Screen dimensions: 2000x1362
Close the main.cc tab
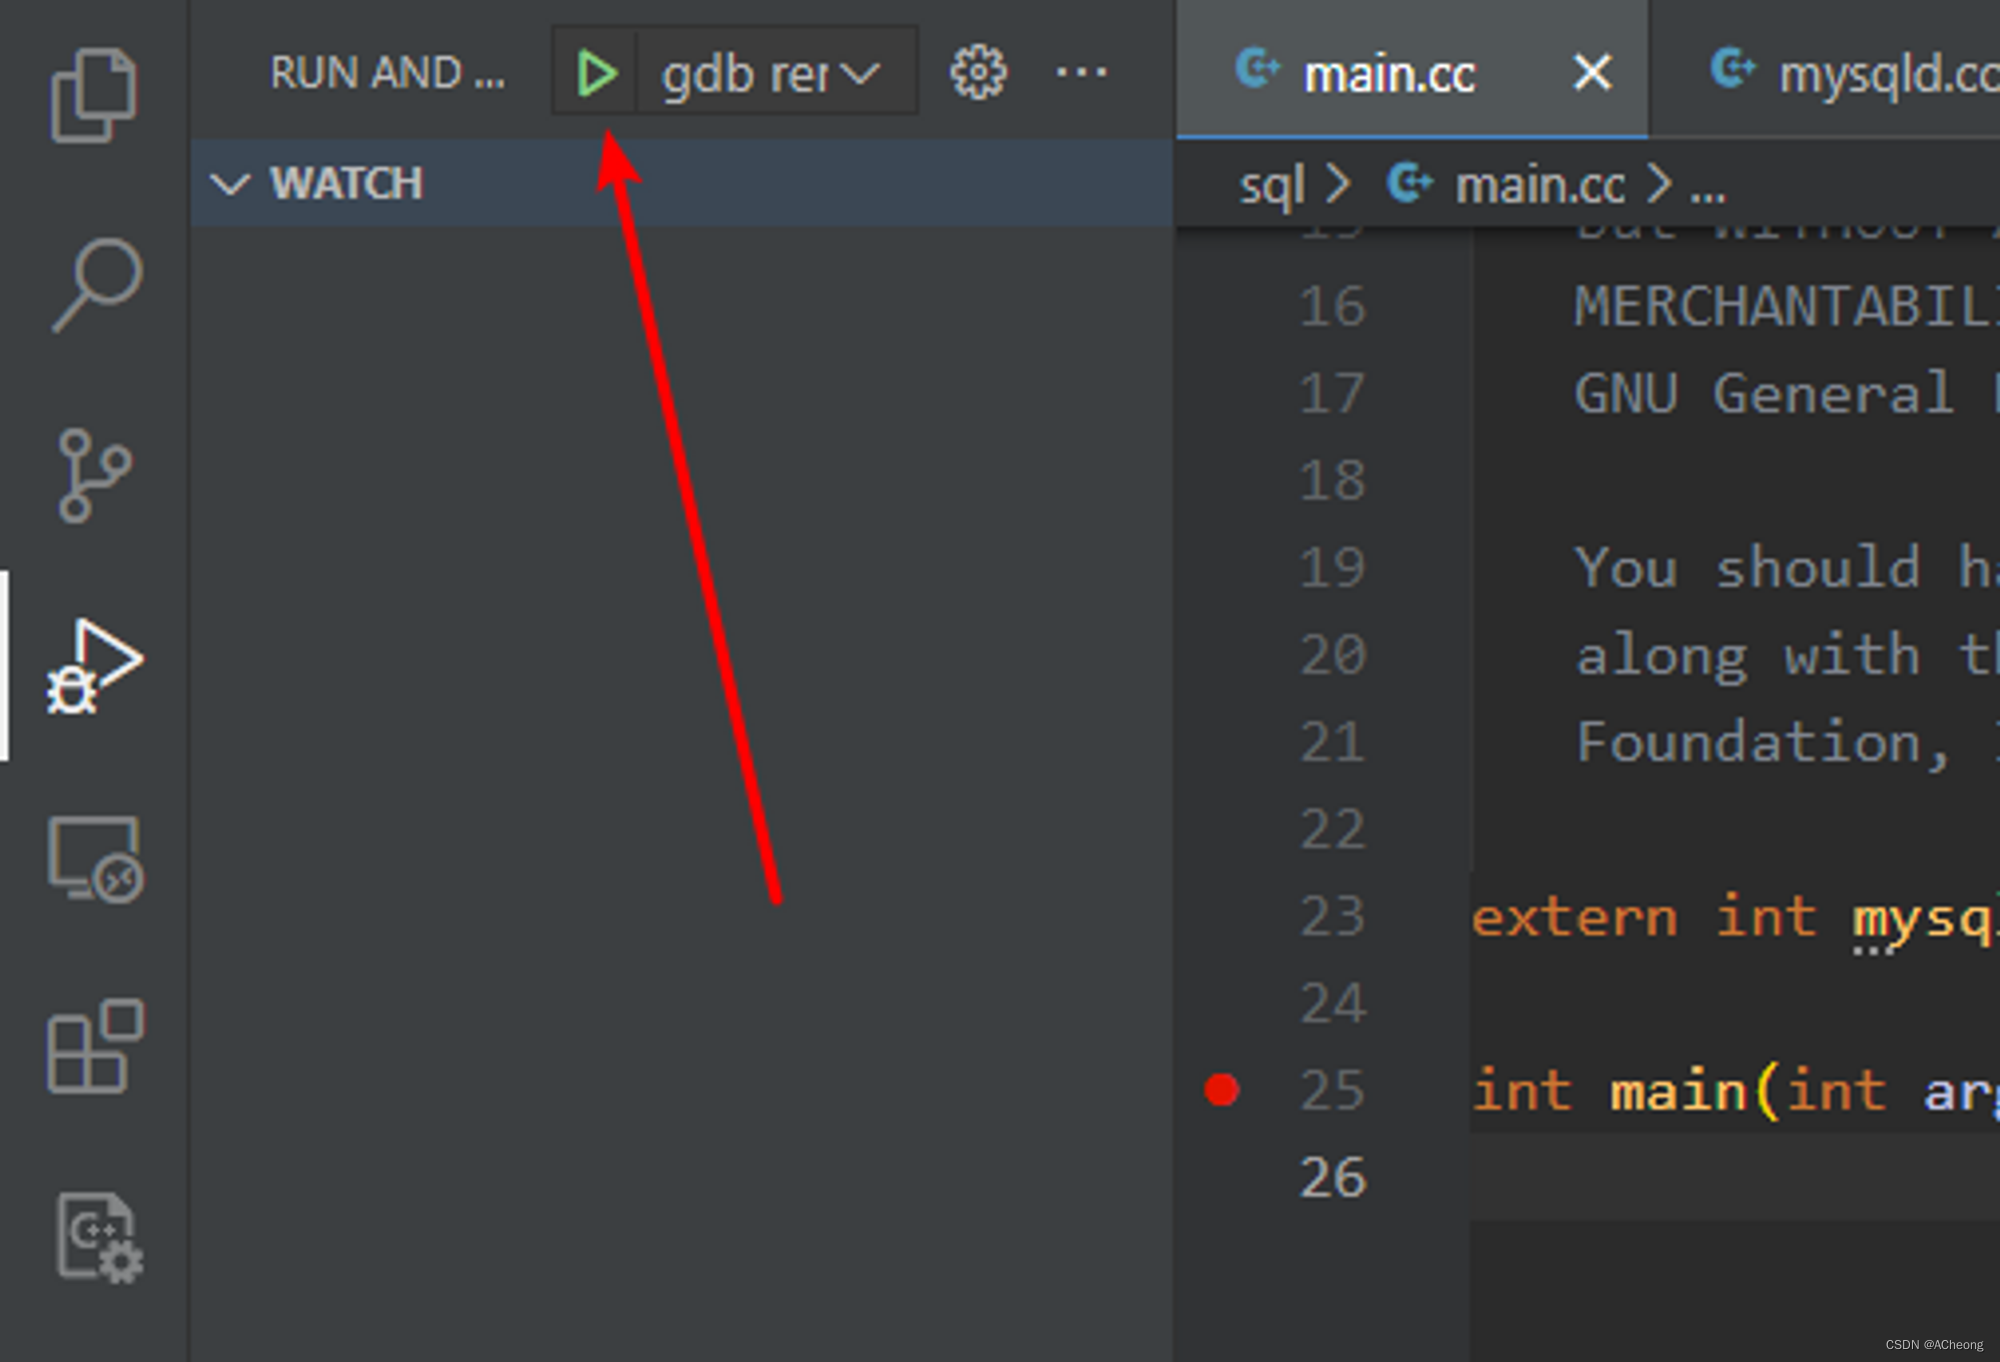coord(1592,72)
